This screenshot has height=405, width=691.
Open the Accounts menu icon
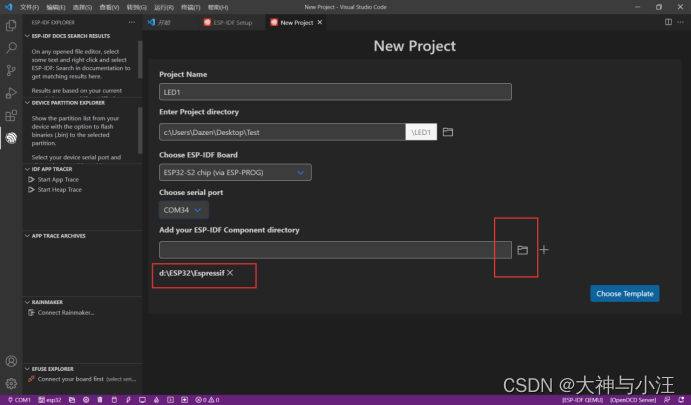pyautogui.click(x=11, y=361)
